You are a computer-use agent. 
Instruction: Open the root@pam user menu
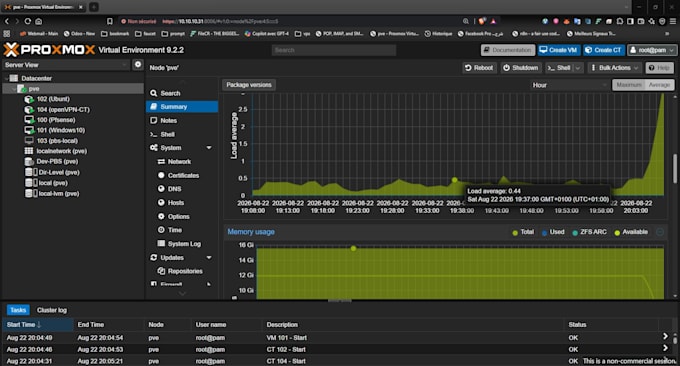click(652, 50)
